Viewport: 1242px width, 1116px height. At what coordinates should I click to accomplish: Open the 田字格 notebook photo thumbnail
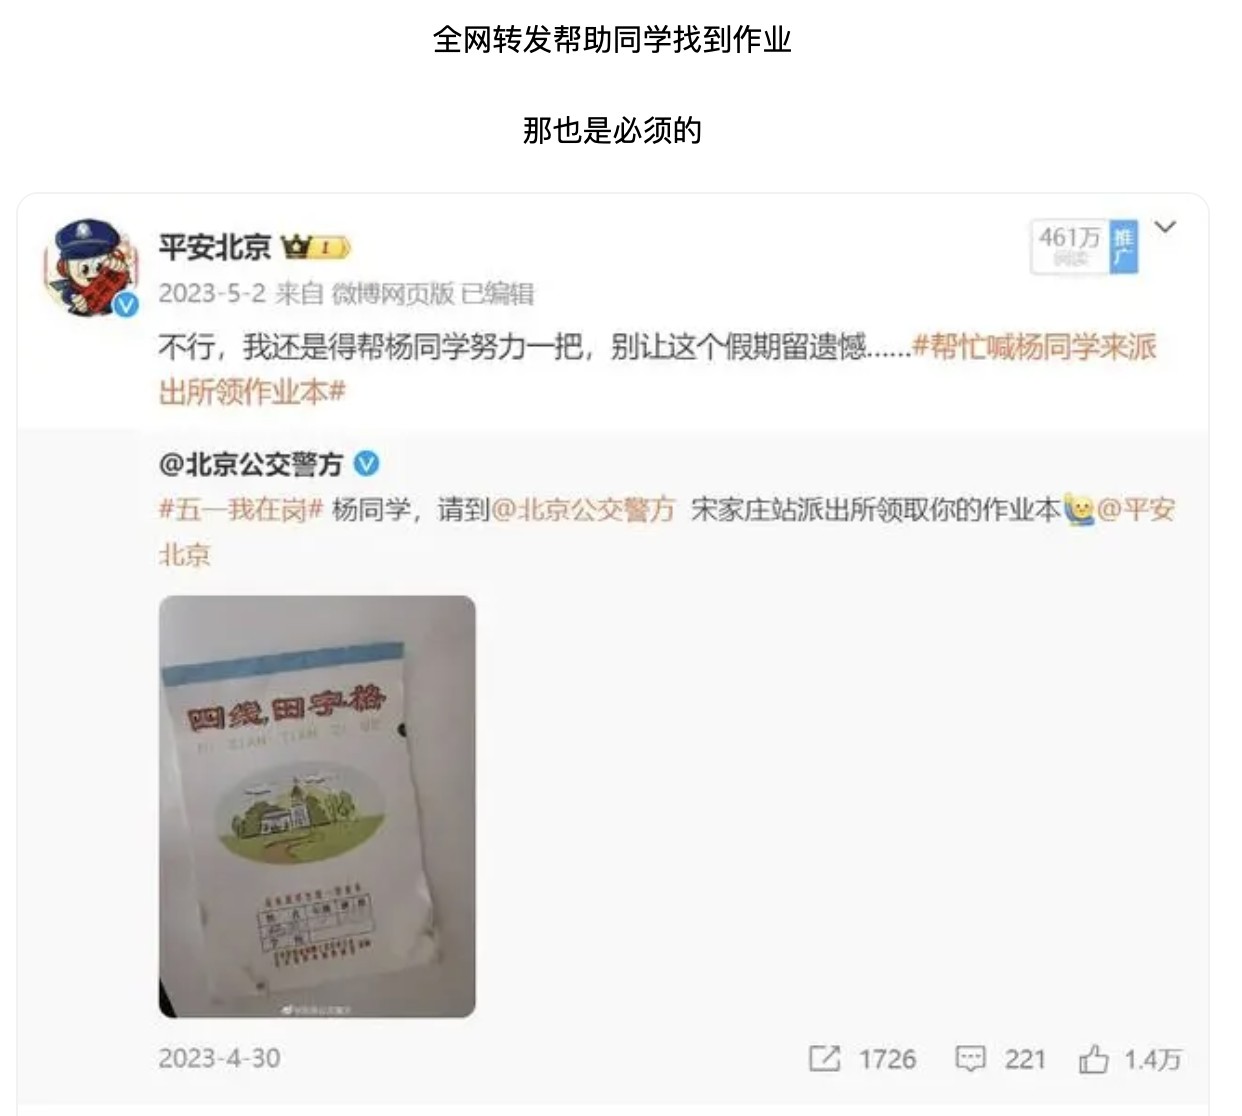pos(317,807)
